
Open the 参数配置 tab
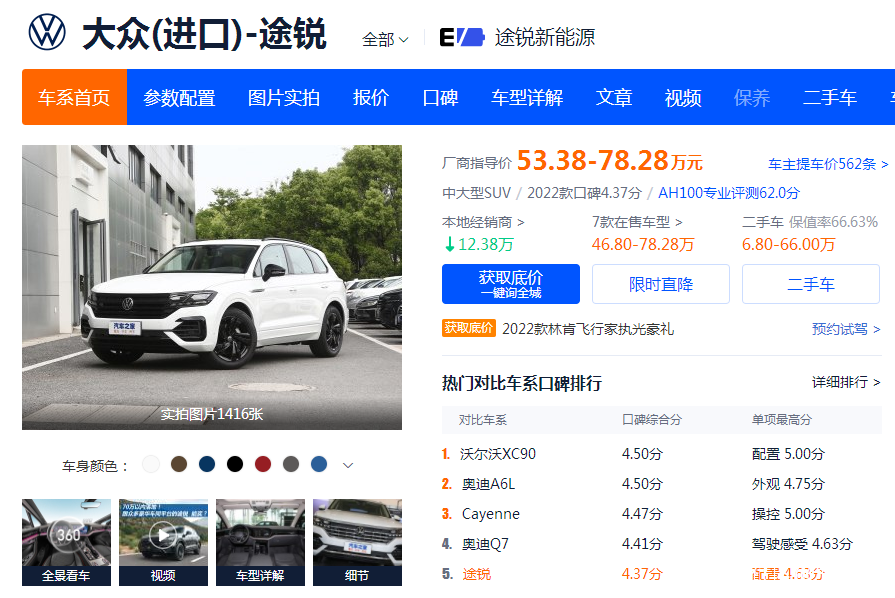tap(179, 98)
